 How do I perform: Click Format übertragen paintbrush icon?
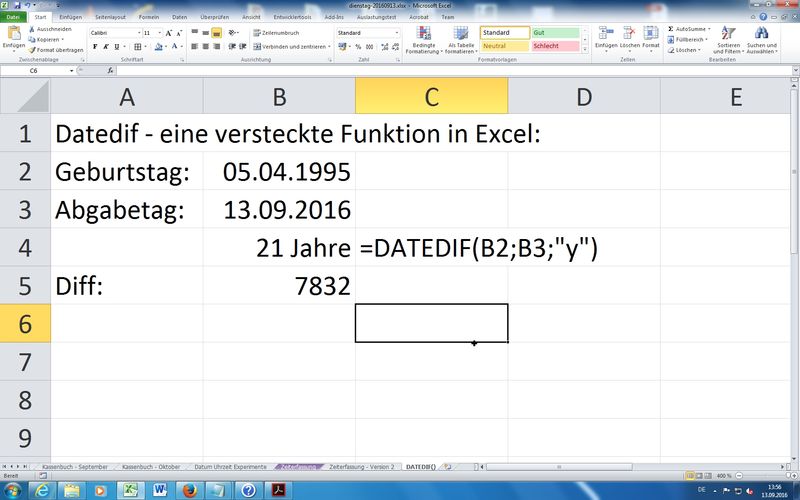(32, 50)
